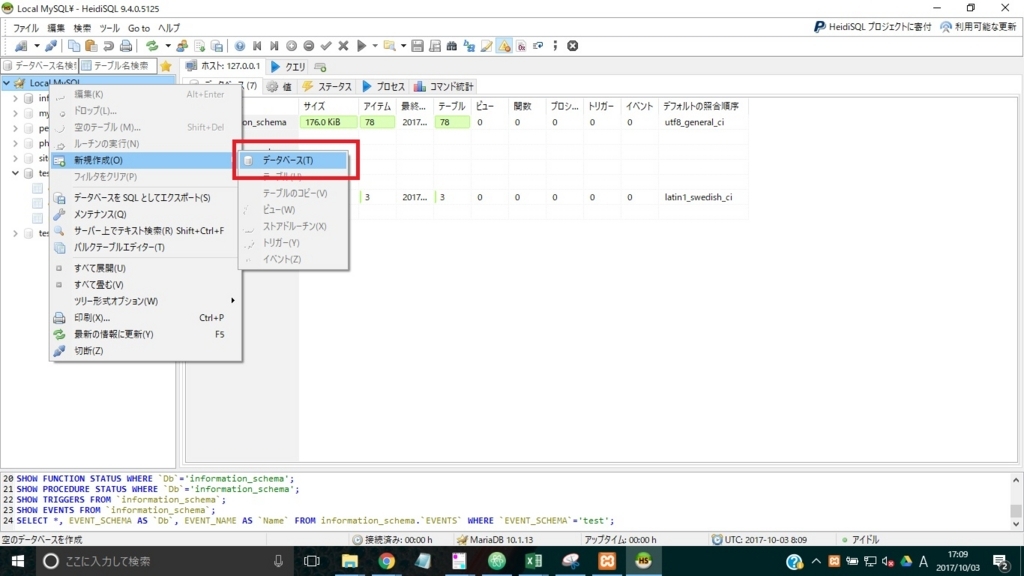Click the binoculars find text icon
Viewport: 1024px width, 576px height.
click(452, 46)
